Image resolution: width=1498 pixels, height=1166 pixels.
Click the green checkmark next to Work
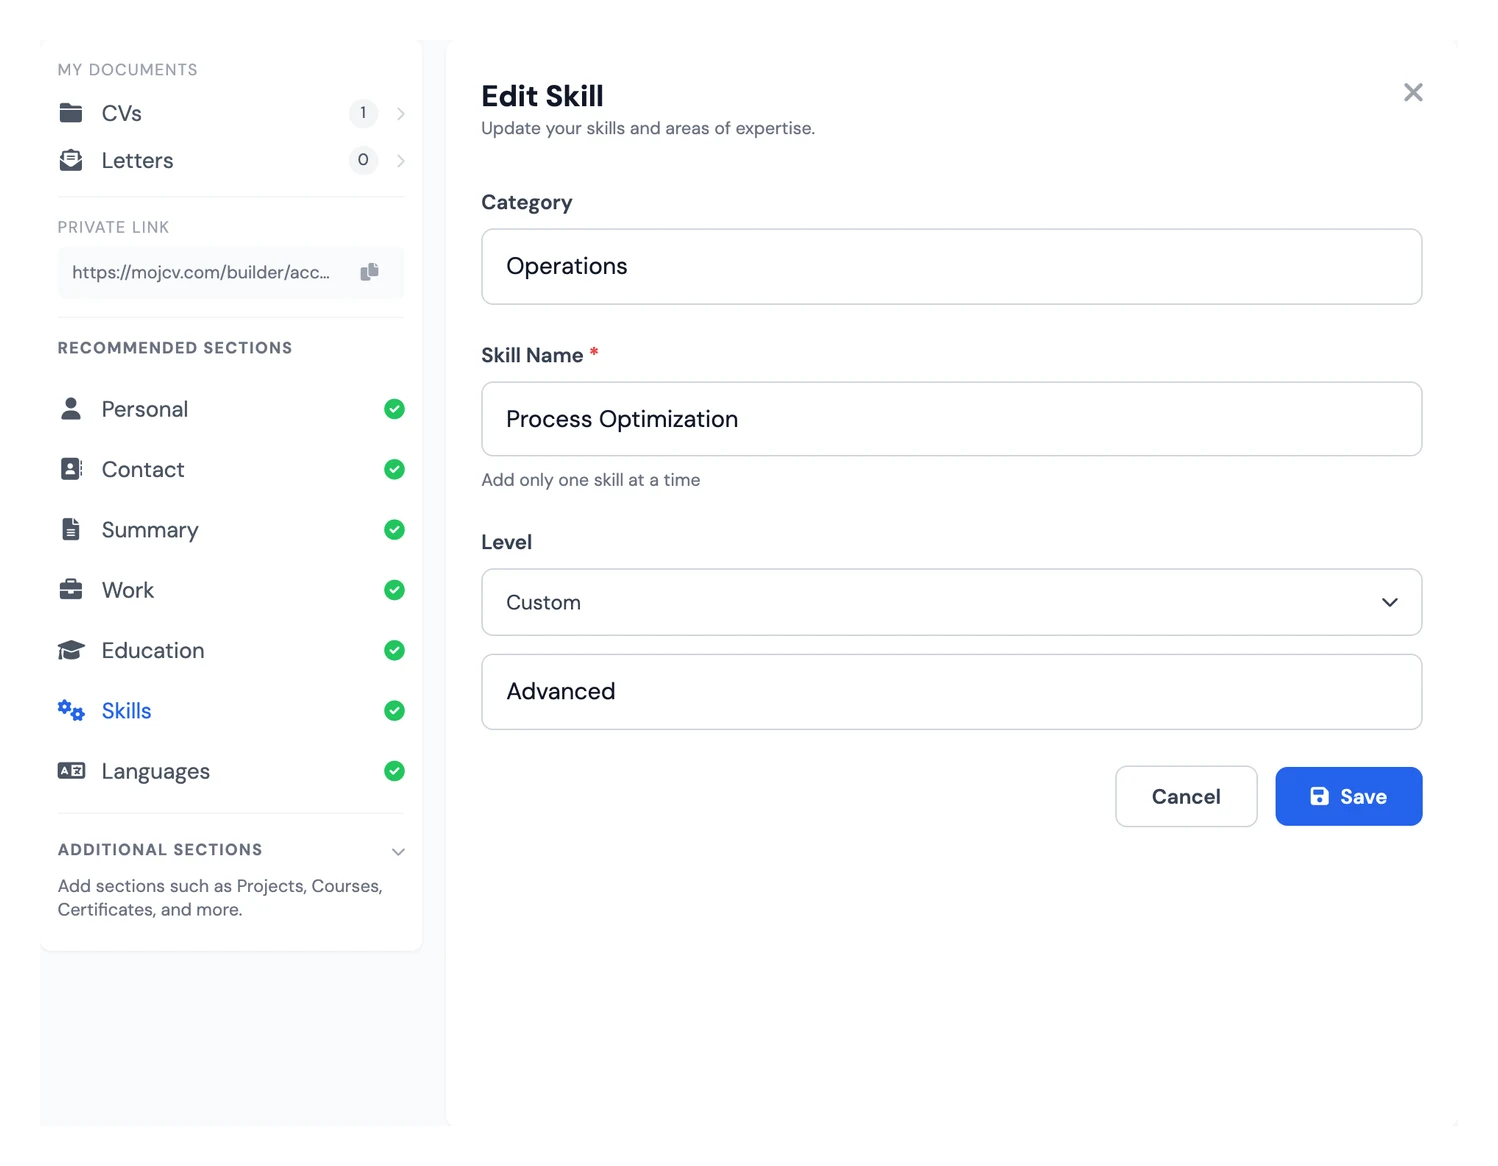coord(394,590)
